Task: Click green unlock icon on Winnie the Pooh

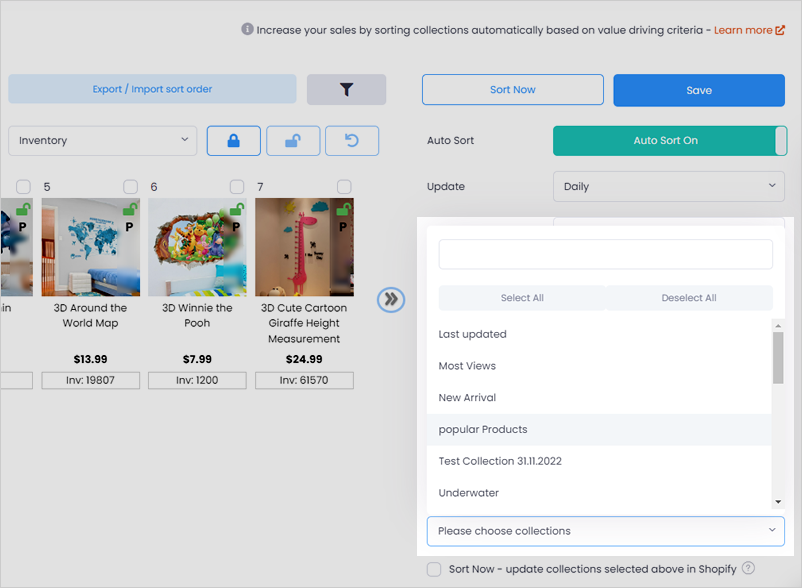Action: click(x=237, y=209)
